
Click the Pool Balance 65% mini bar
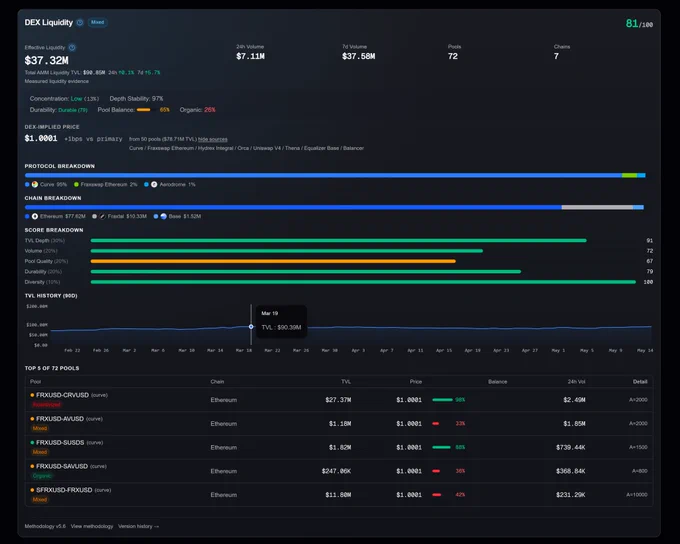pyautogui.click(x=146, y=110)
